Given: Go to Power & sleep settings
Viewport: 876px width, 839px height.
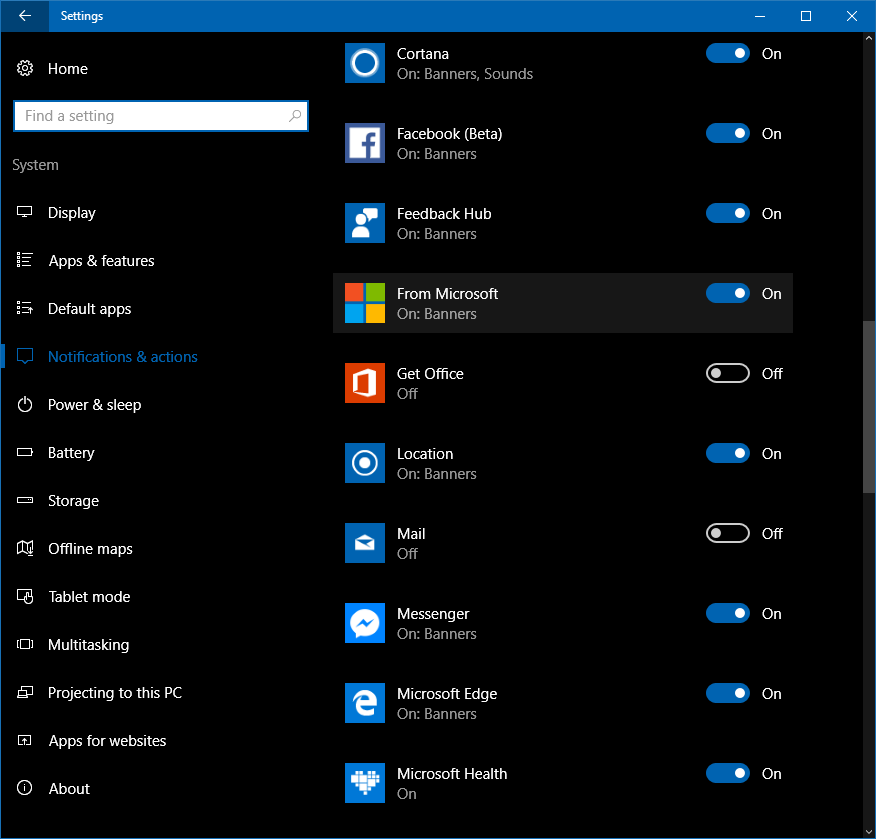Looking at the screenshot, I should [94, 405].
